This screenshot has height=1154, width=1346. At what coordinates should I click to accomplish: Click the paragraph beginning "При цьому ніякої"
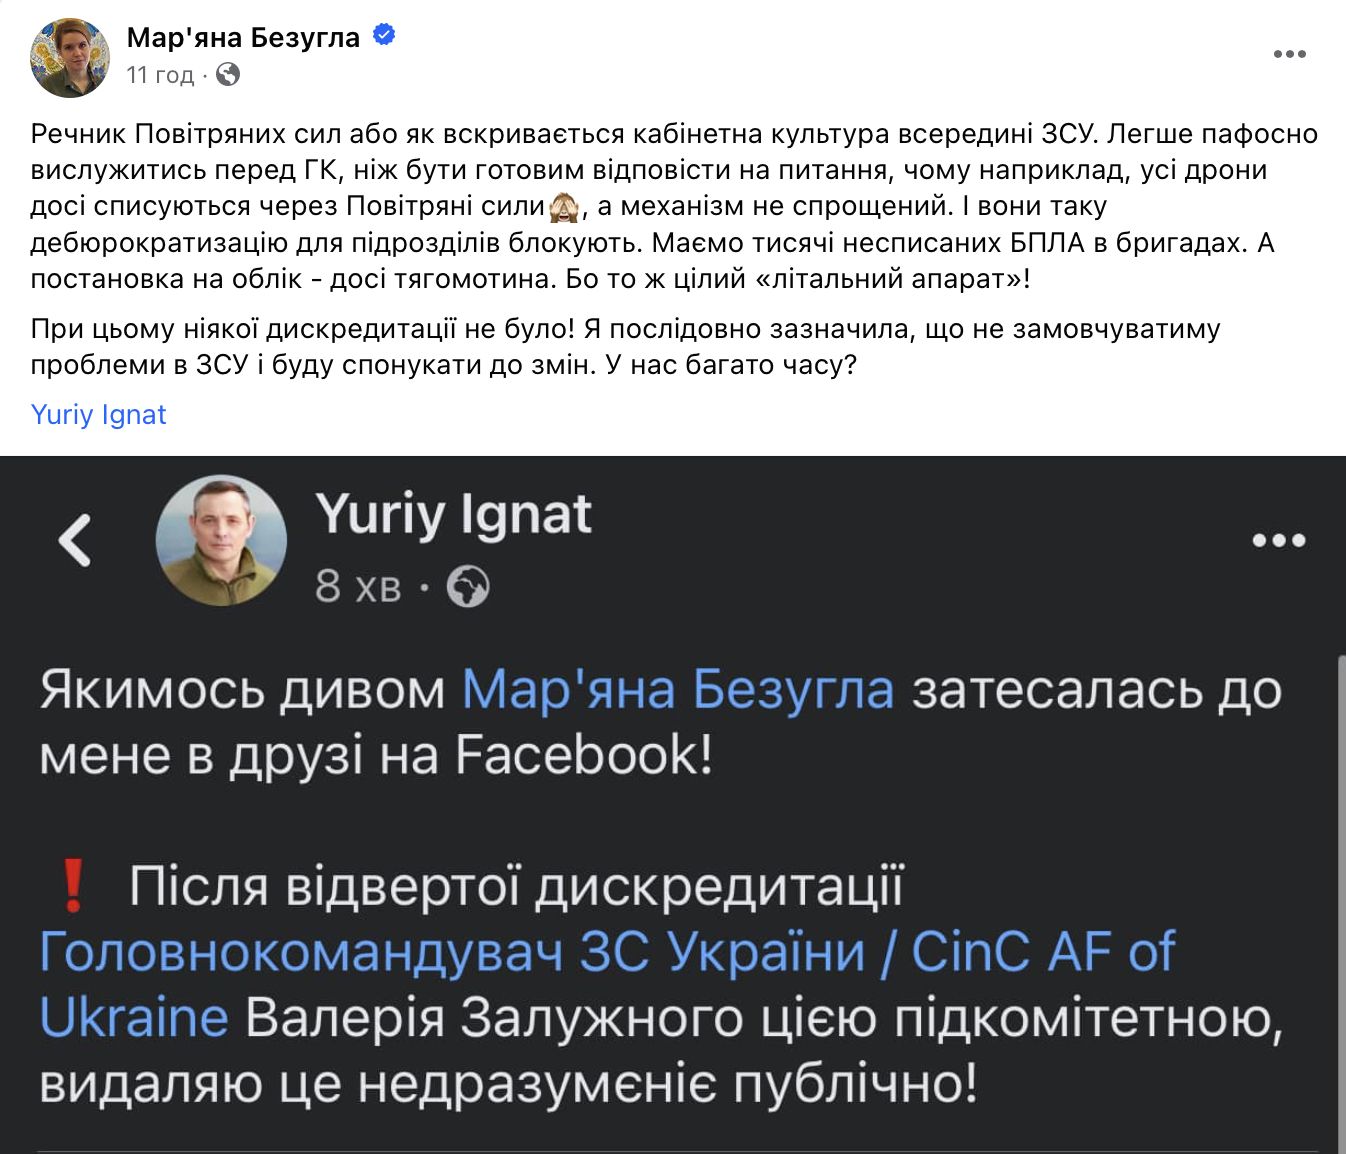point(625,346)
